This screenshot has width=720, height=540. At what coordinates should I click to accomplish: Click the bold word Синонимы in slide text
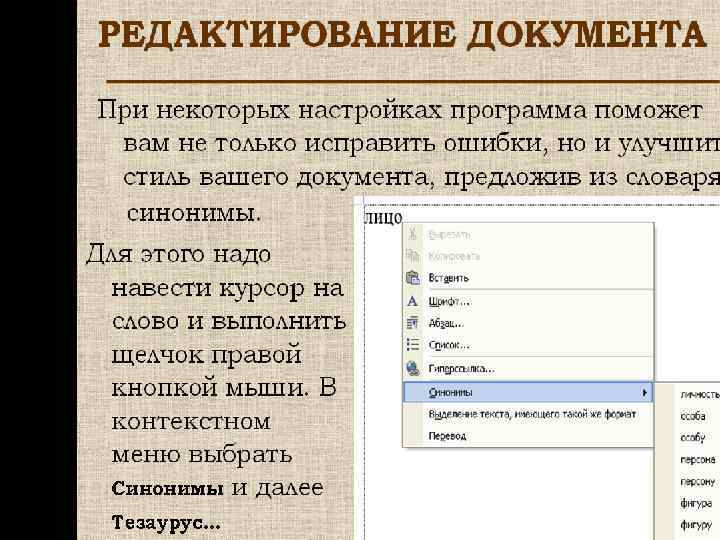click(168, 489)
